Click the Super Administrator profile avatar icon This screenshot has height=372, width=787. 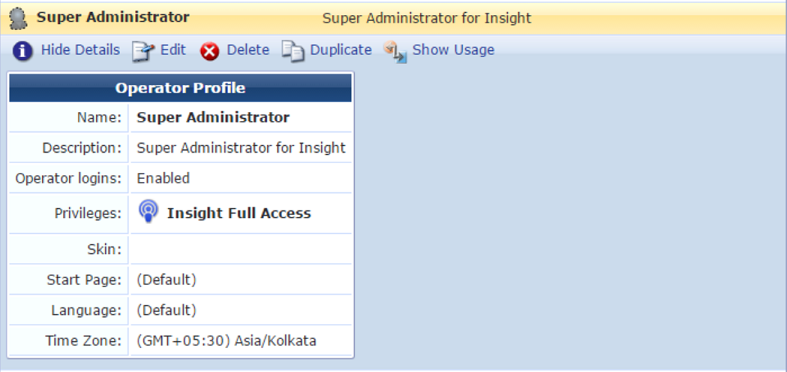(x=19, y=18)
